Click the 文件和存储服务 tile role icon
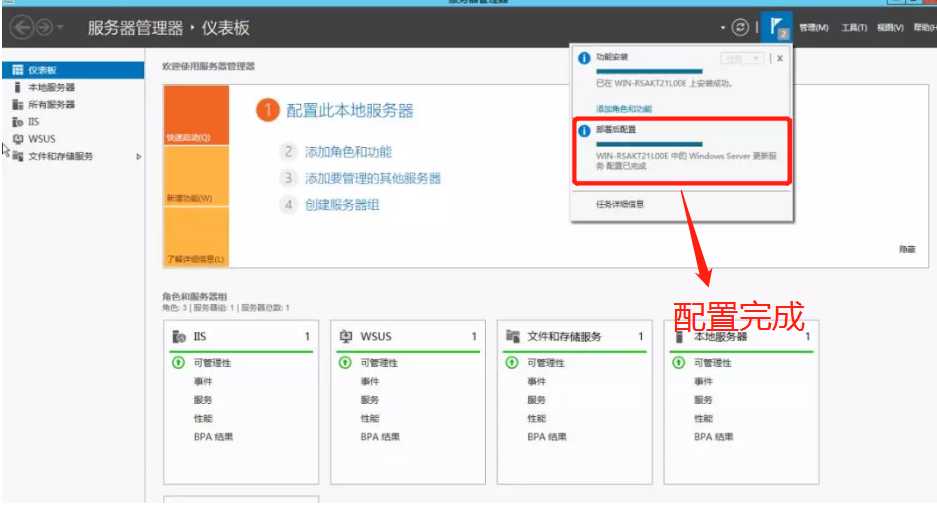Screen dimensions: 937x509 [512, 337]
